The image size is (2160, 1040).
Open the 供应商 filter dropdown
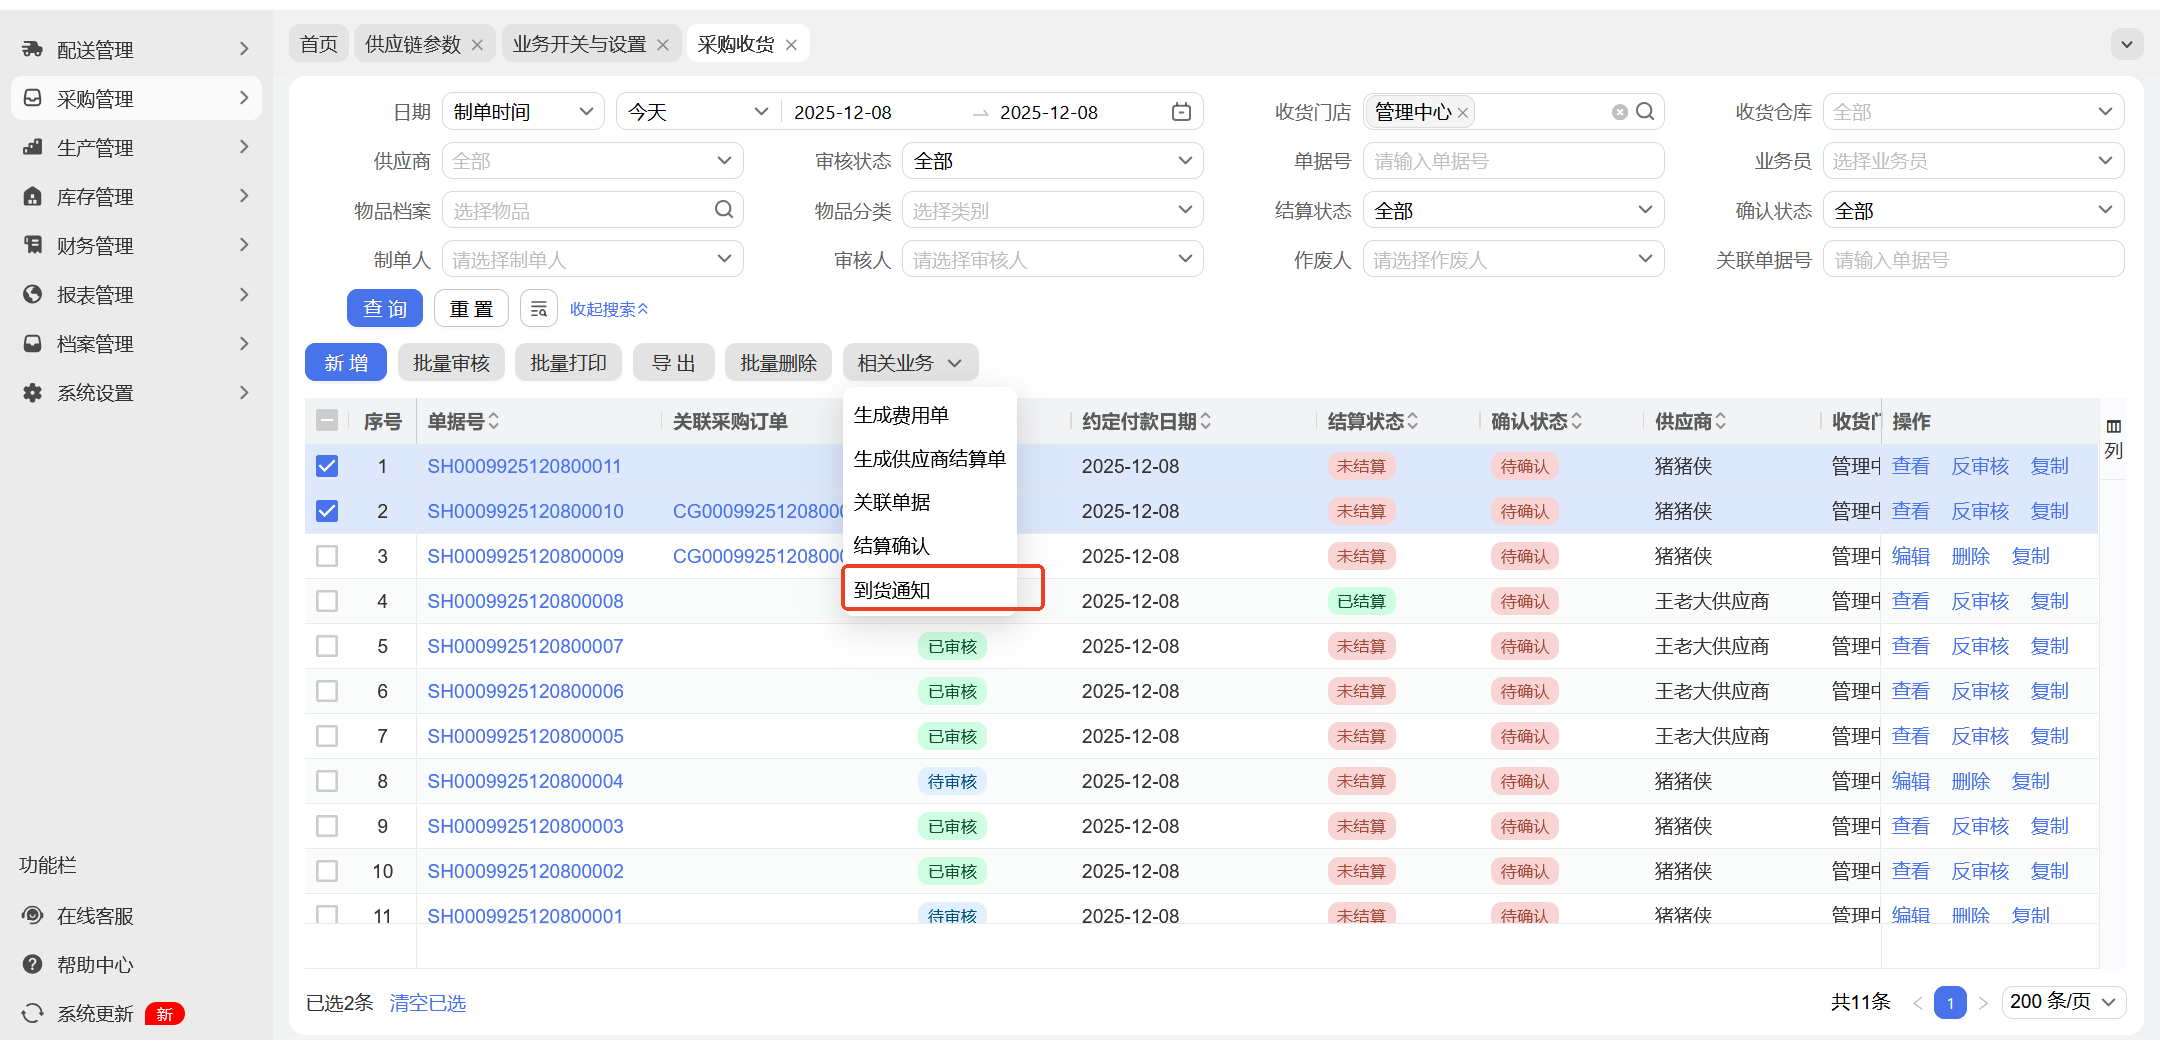pyautogui.click(x=593, y=161)
